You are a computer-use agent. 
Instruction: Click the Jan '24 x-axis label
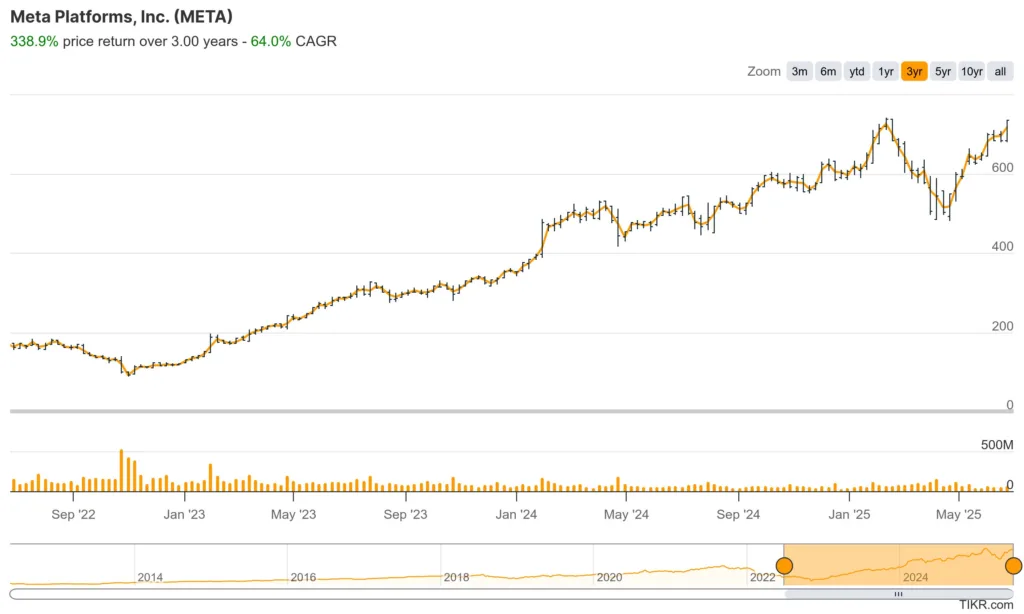[519, 515]
